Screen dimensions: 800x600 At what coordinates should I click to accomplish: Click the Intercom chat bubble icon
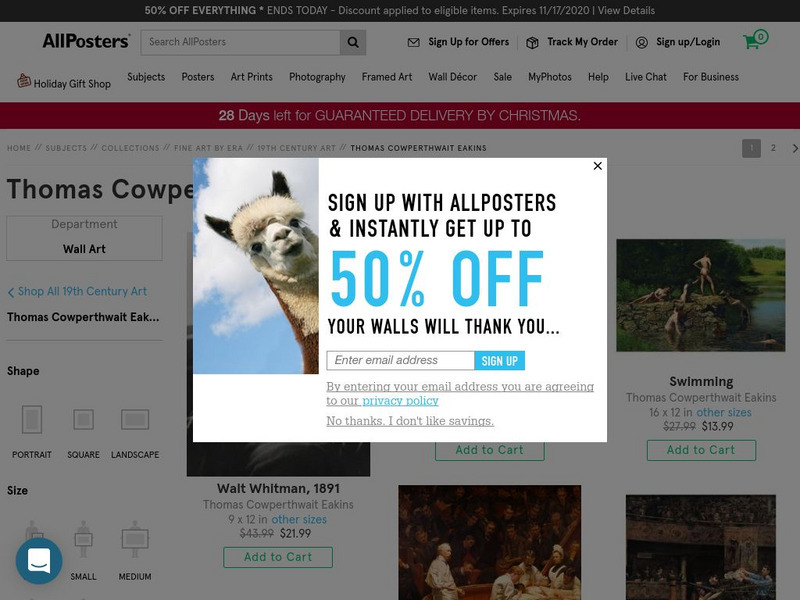click(39, 561)
